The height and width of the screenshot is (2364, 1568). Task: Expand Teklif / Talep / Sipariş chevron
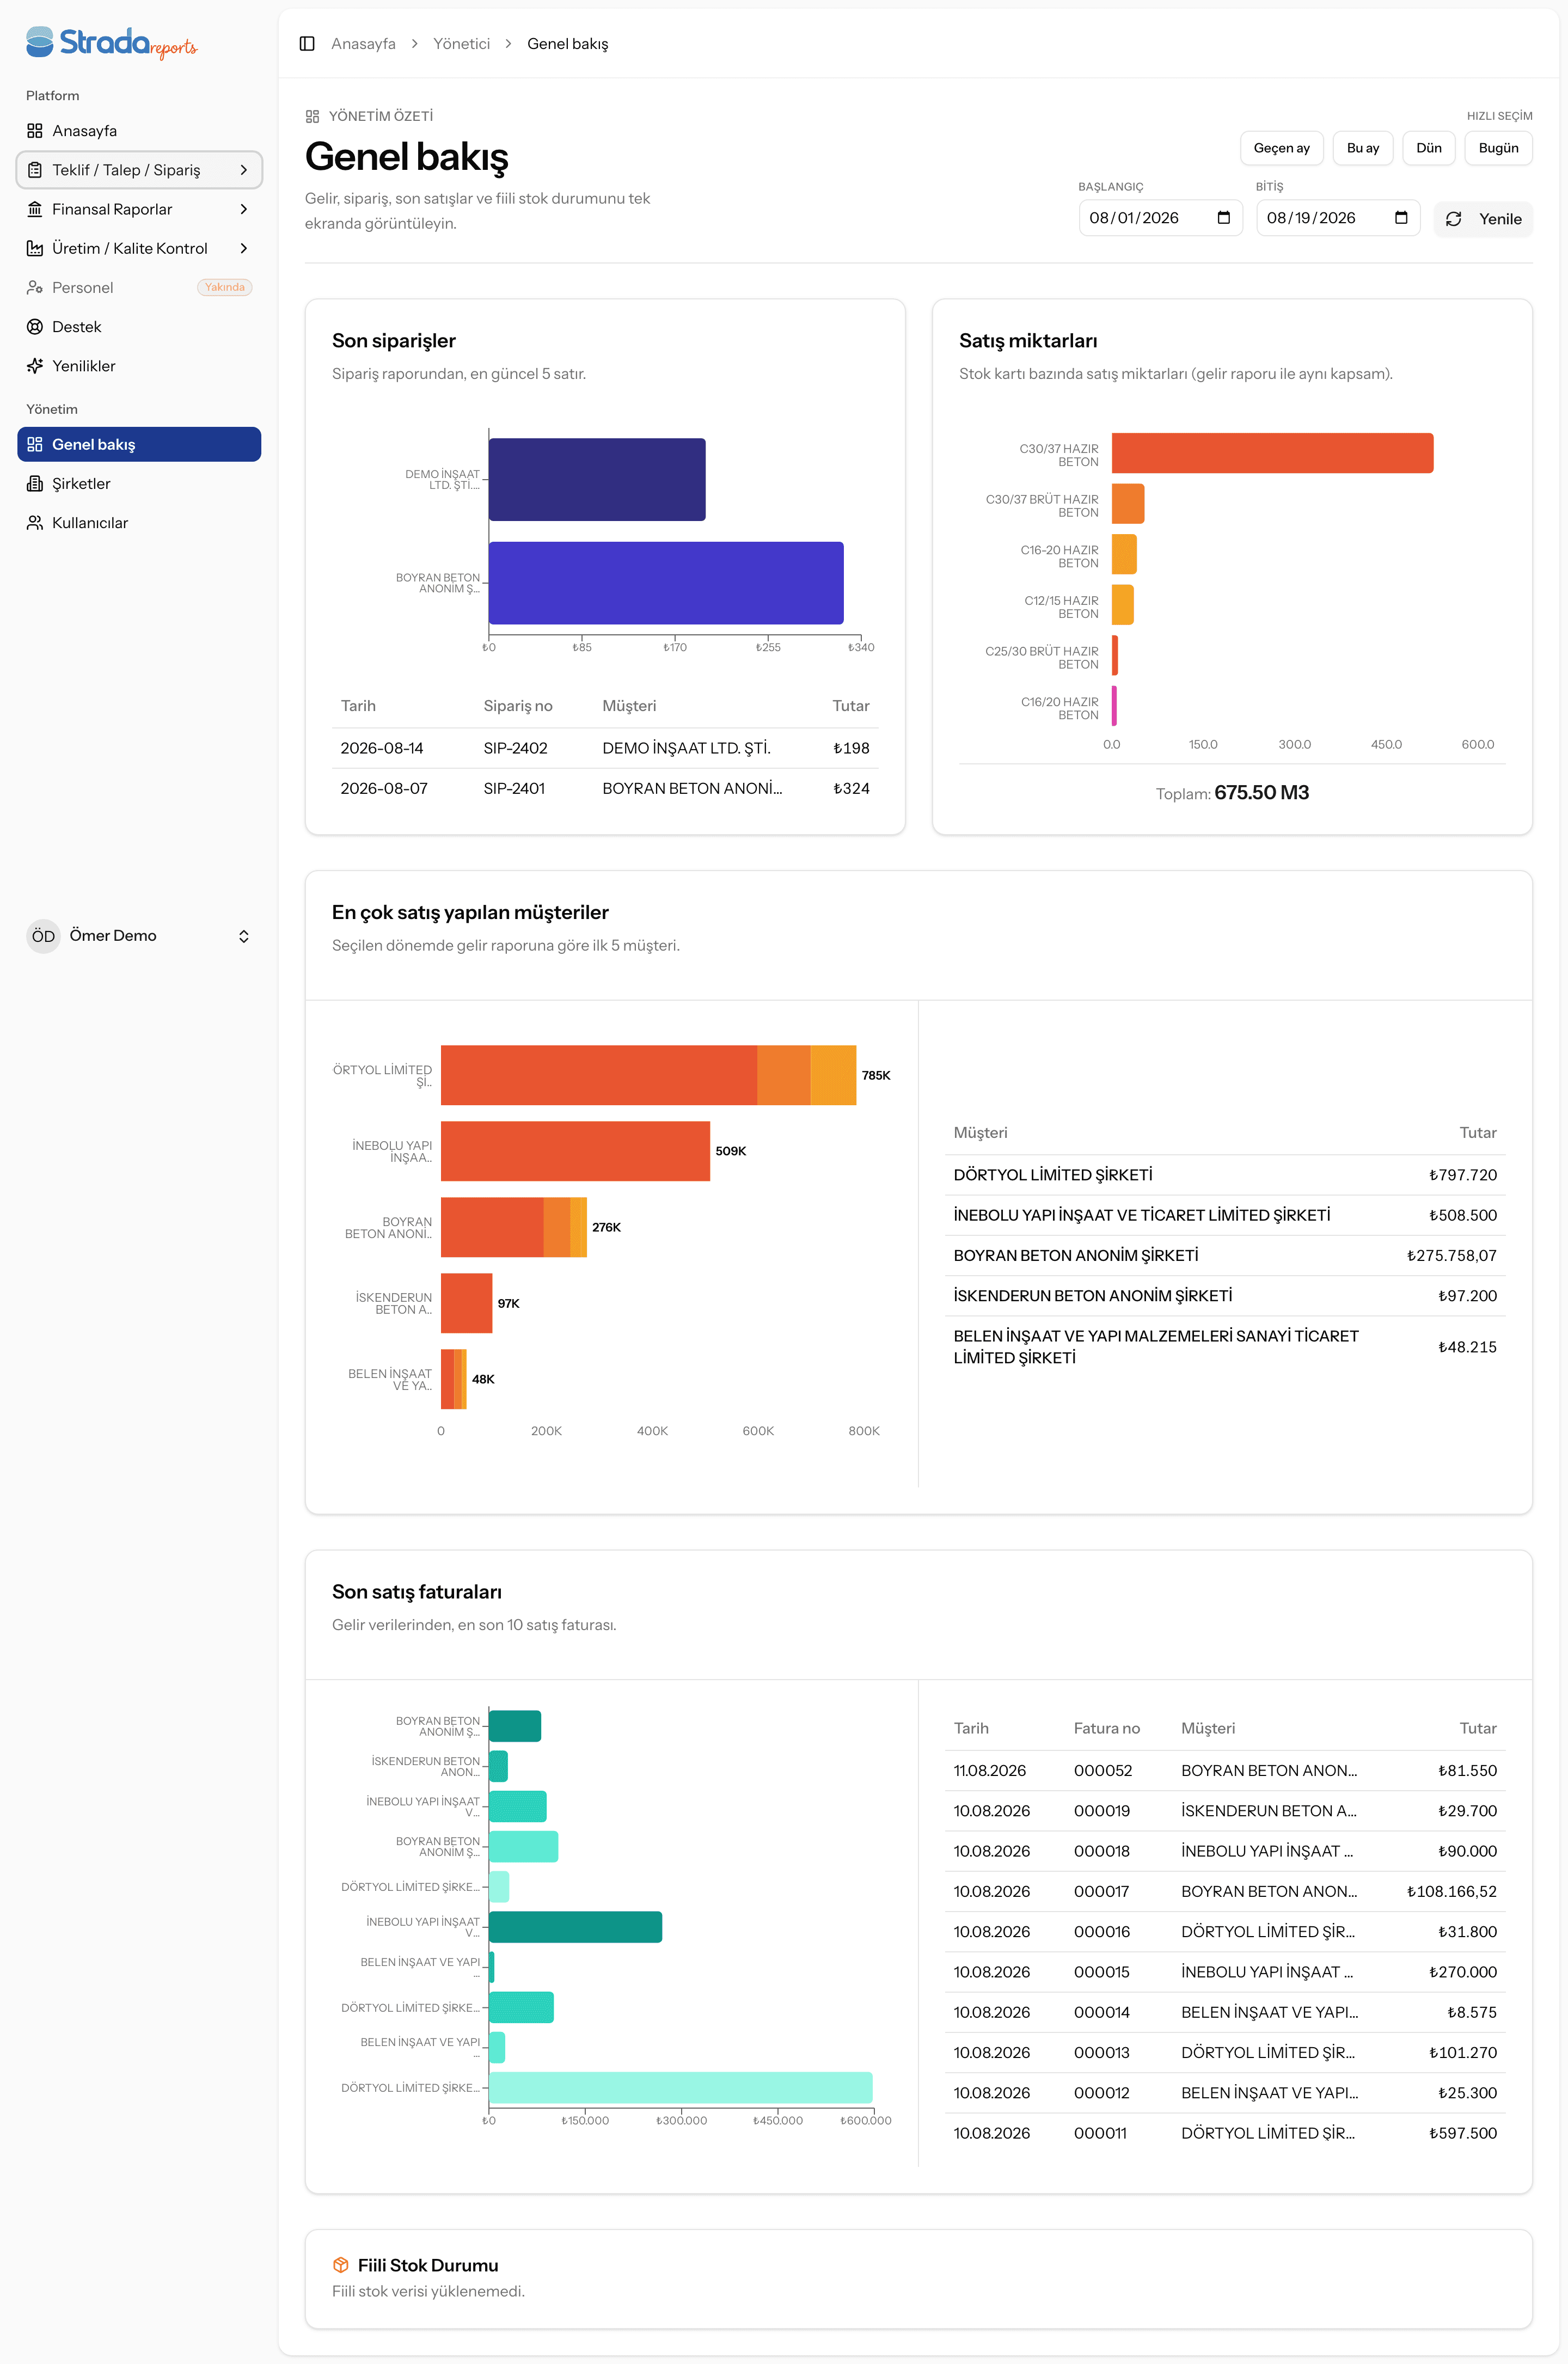coord(243,170)
